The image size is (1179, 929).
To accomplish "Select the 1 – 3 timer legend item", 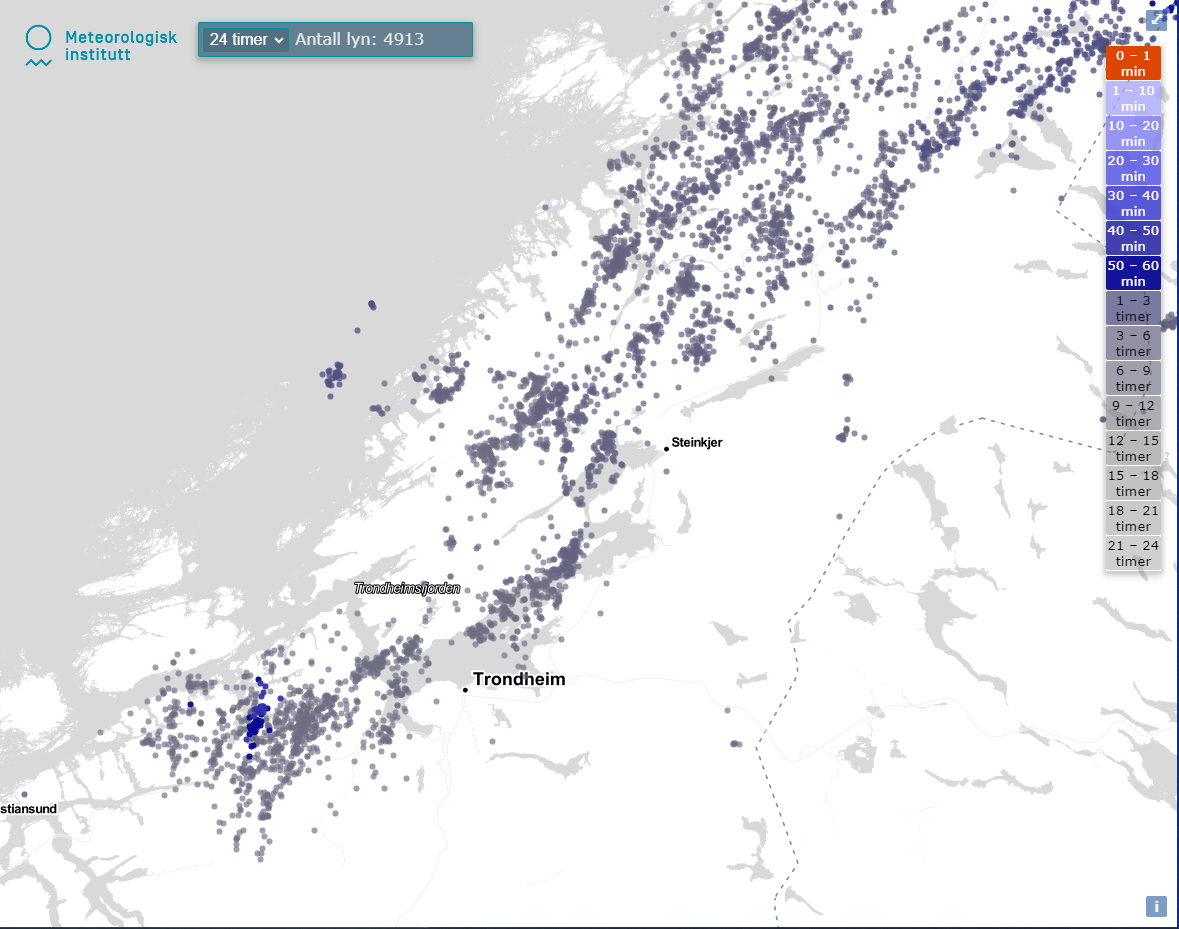I will pos(1133,308).
